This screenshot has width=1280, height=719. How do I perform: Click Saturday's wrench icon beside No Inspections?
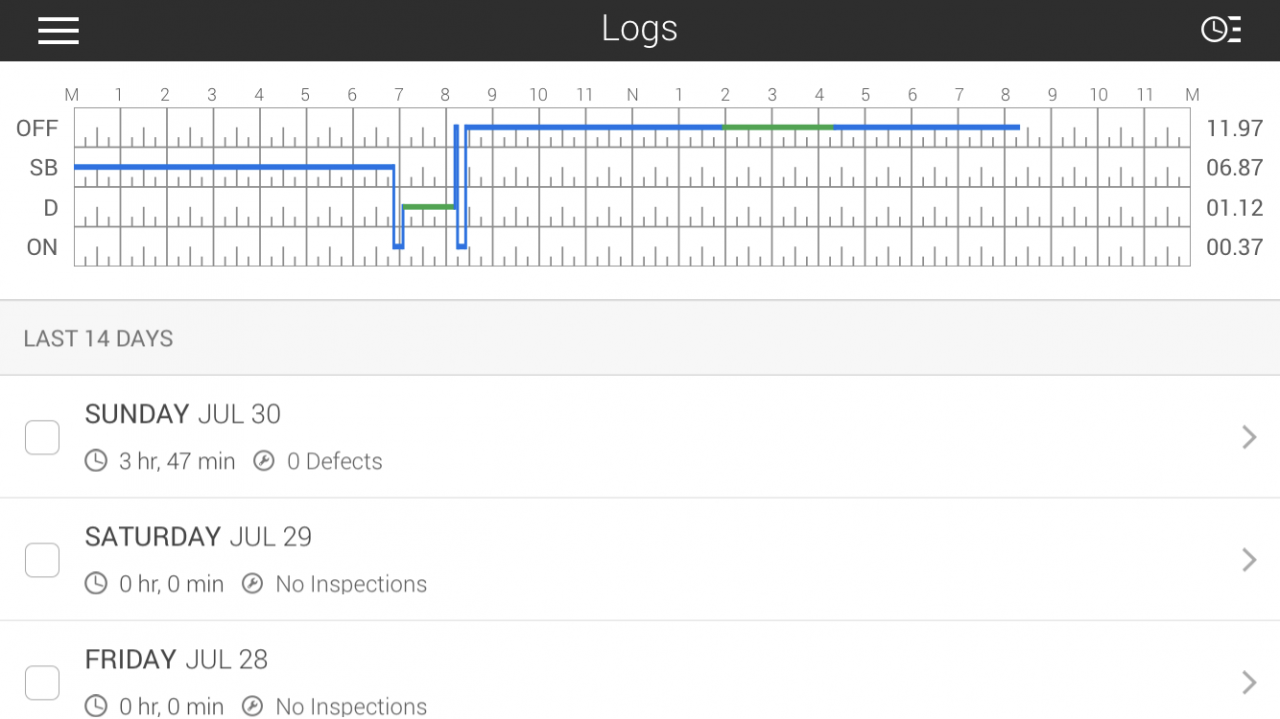tap(253, 584)
